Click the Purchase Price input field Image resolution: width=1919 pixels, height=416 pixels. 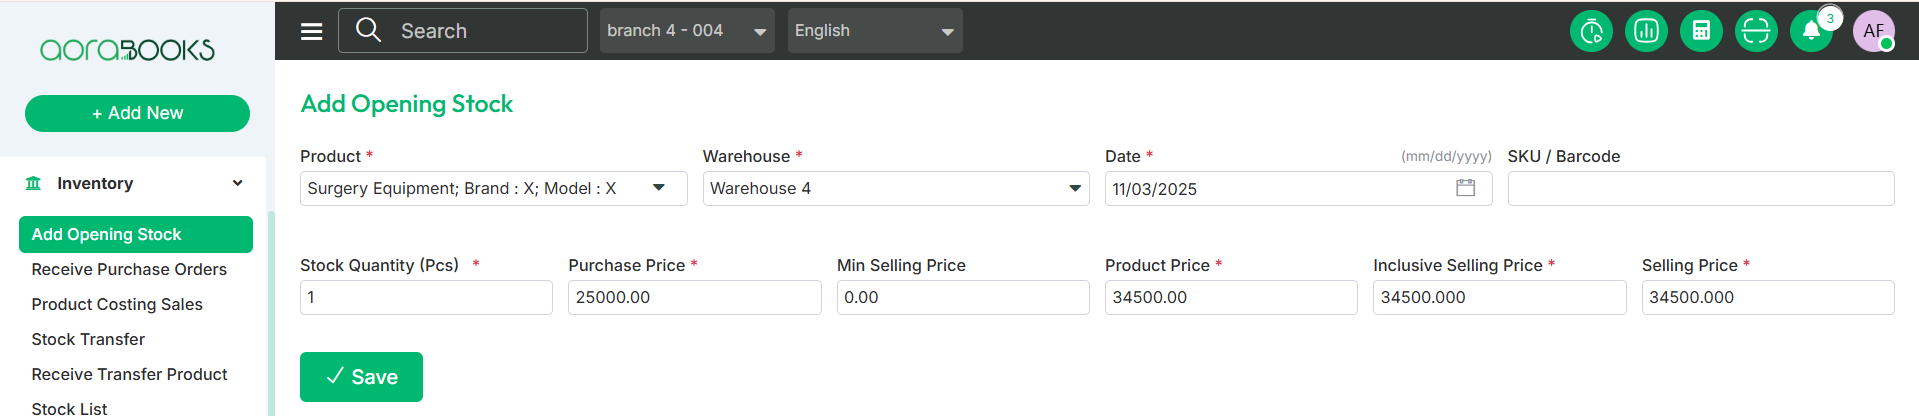(694, 297)
